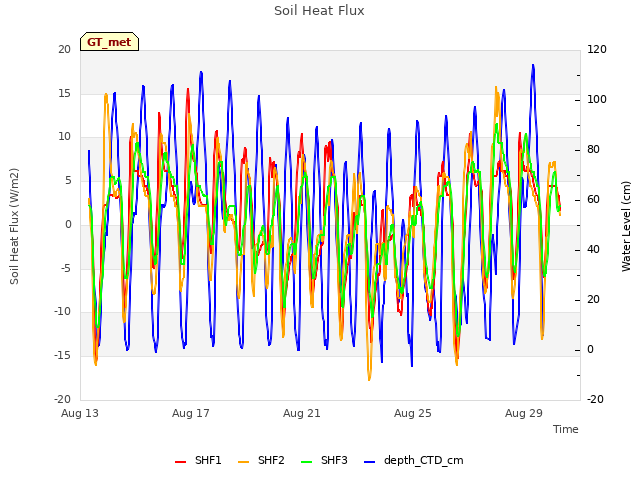Click the left axis value -10
Screen dimensions: 640x480
click(x=62, y=312)
